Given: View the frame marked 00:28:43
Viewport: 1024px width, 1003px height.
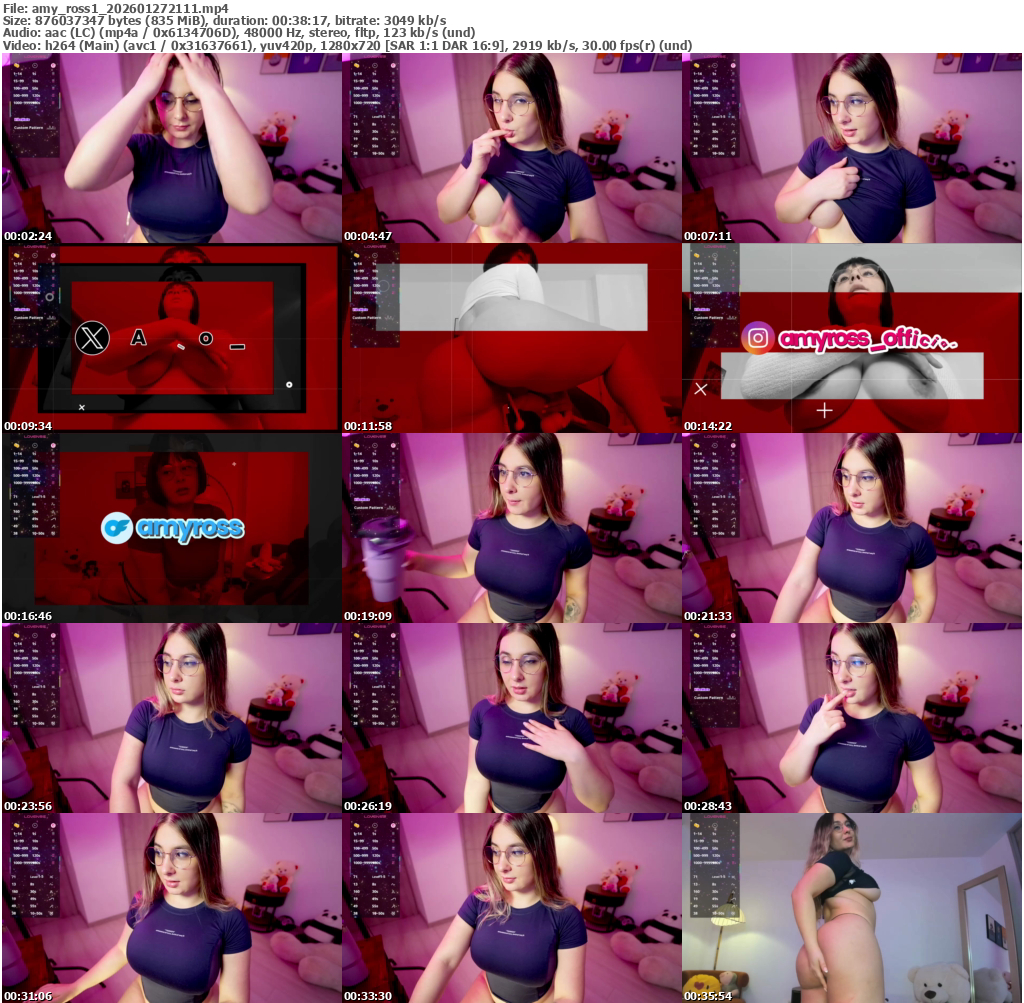Looking at the screenshot, I should 852,718.
